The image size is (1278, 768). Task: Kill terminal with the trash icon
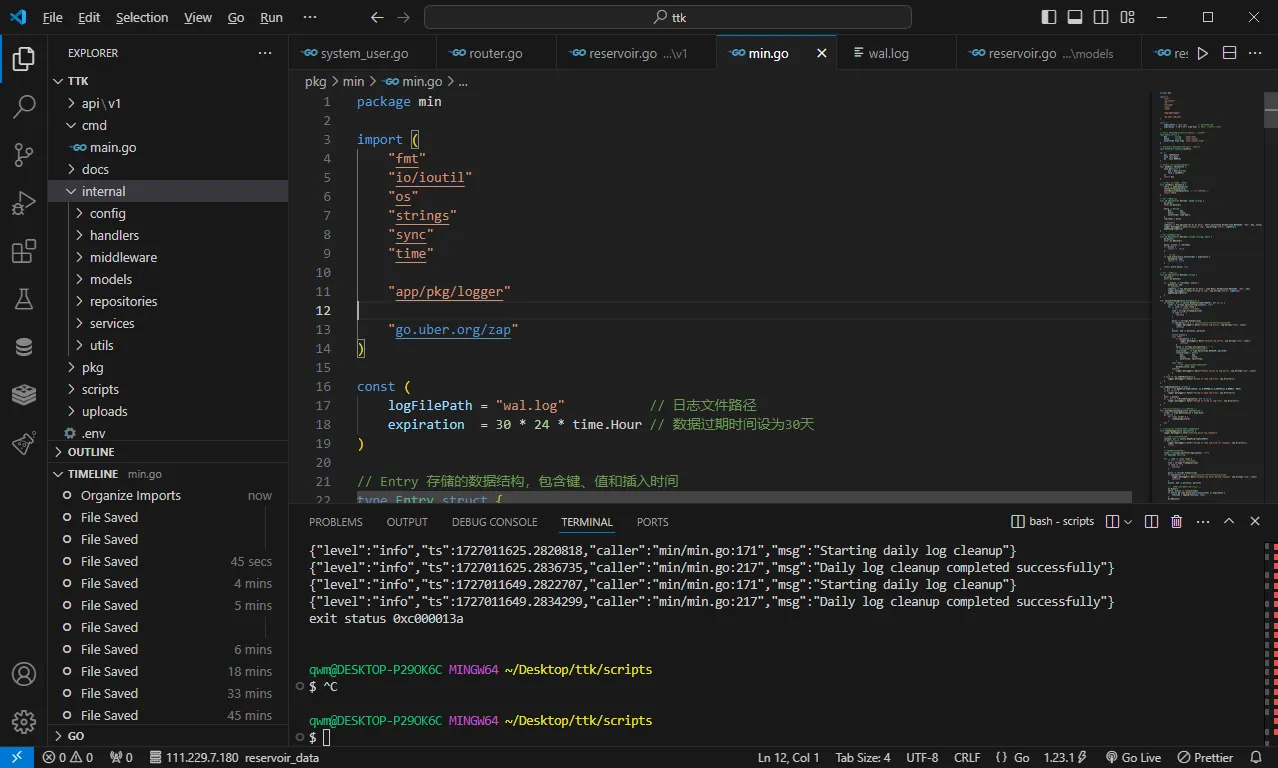pos(1176,521)
